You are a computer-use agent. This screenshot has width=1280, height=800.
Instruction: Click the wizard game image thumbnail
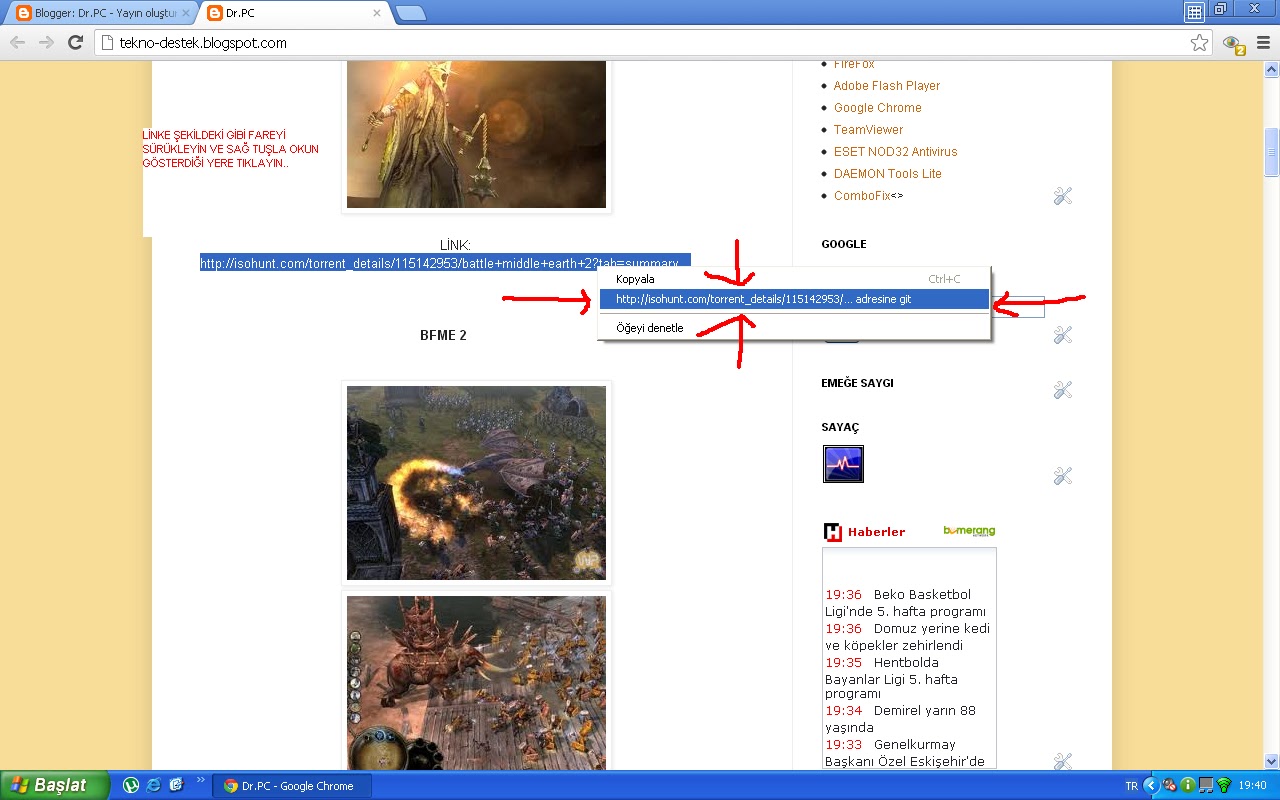point(476,135)
